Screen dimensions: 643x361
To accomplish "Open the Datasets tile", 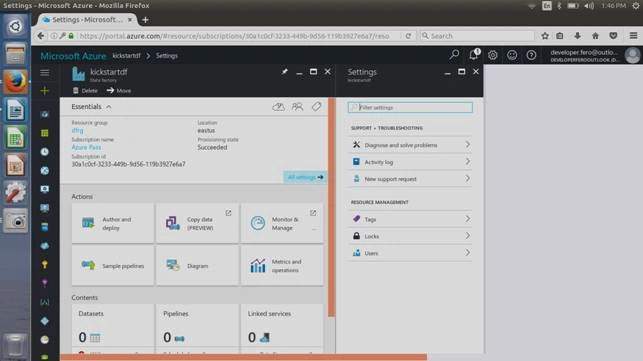I will point(113,328).
